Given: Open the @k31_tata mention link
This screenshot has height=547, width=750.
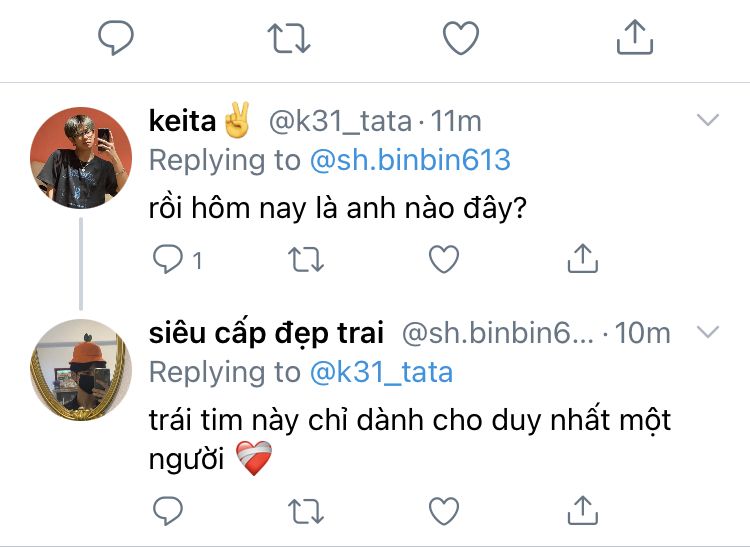Looking at the screenshot, I should [x=381, y=372].
